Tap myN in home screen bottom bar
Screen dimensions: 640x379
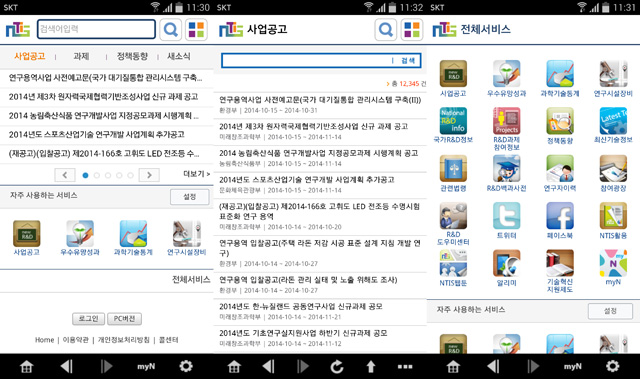point(146,366)
